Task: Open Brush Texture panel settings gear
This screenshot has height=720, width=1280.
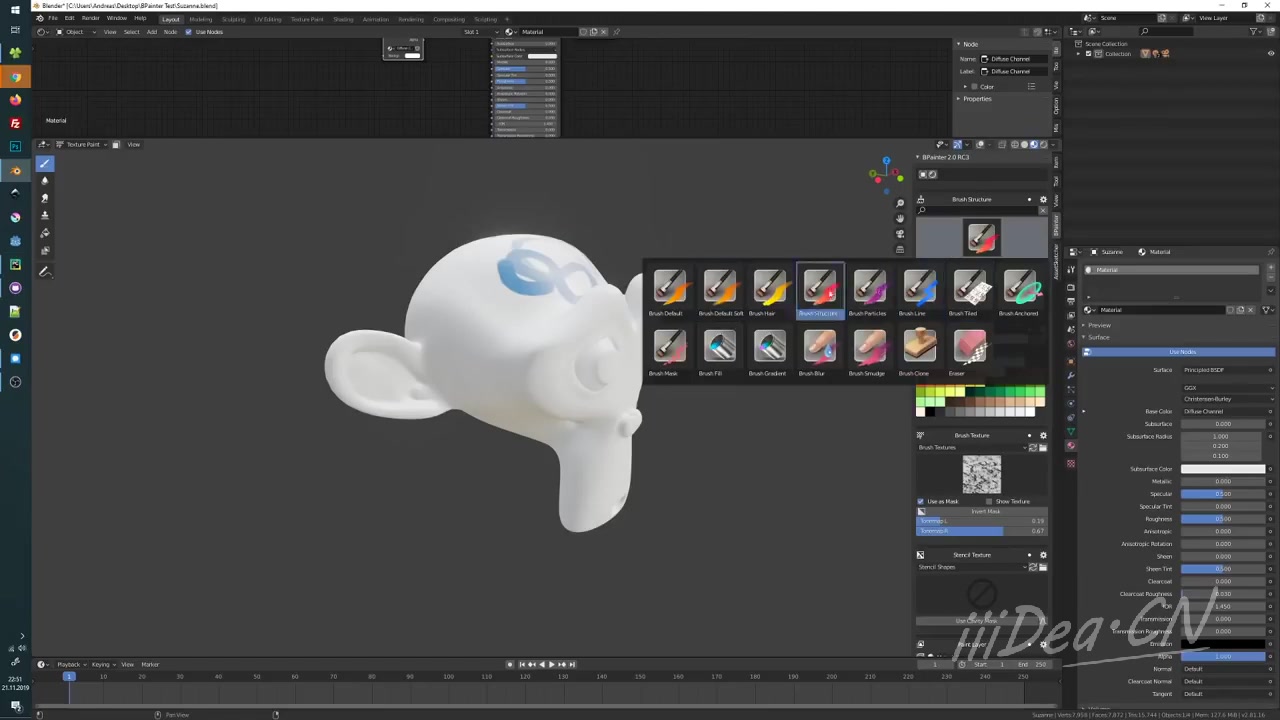Action: [1043, 435]
